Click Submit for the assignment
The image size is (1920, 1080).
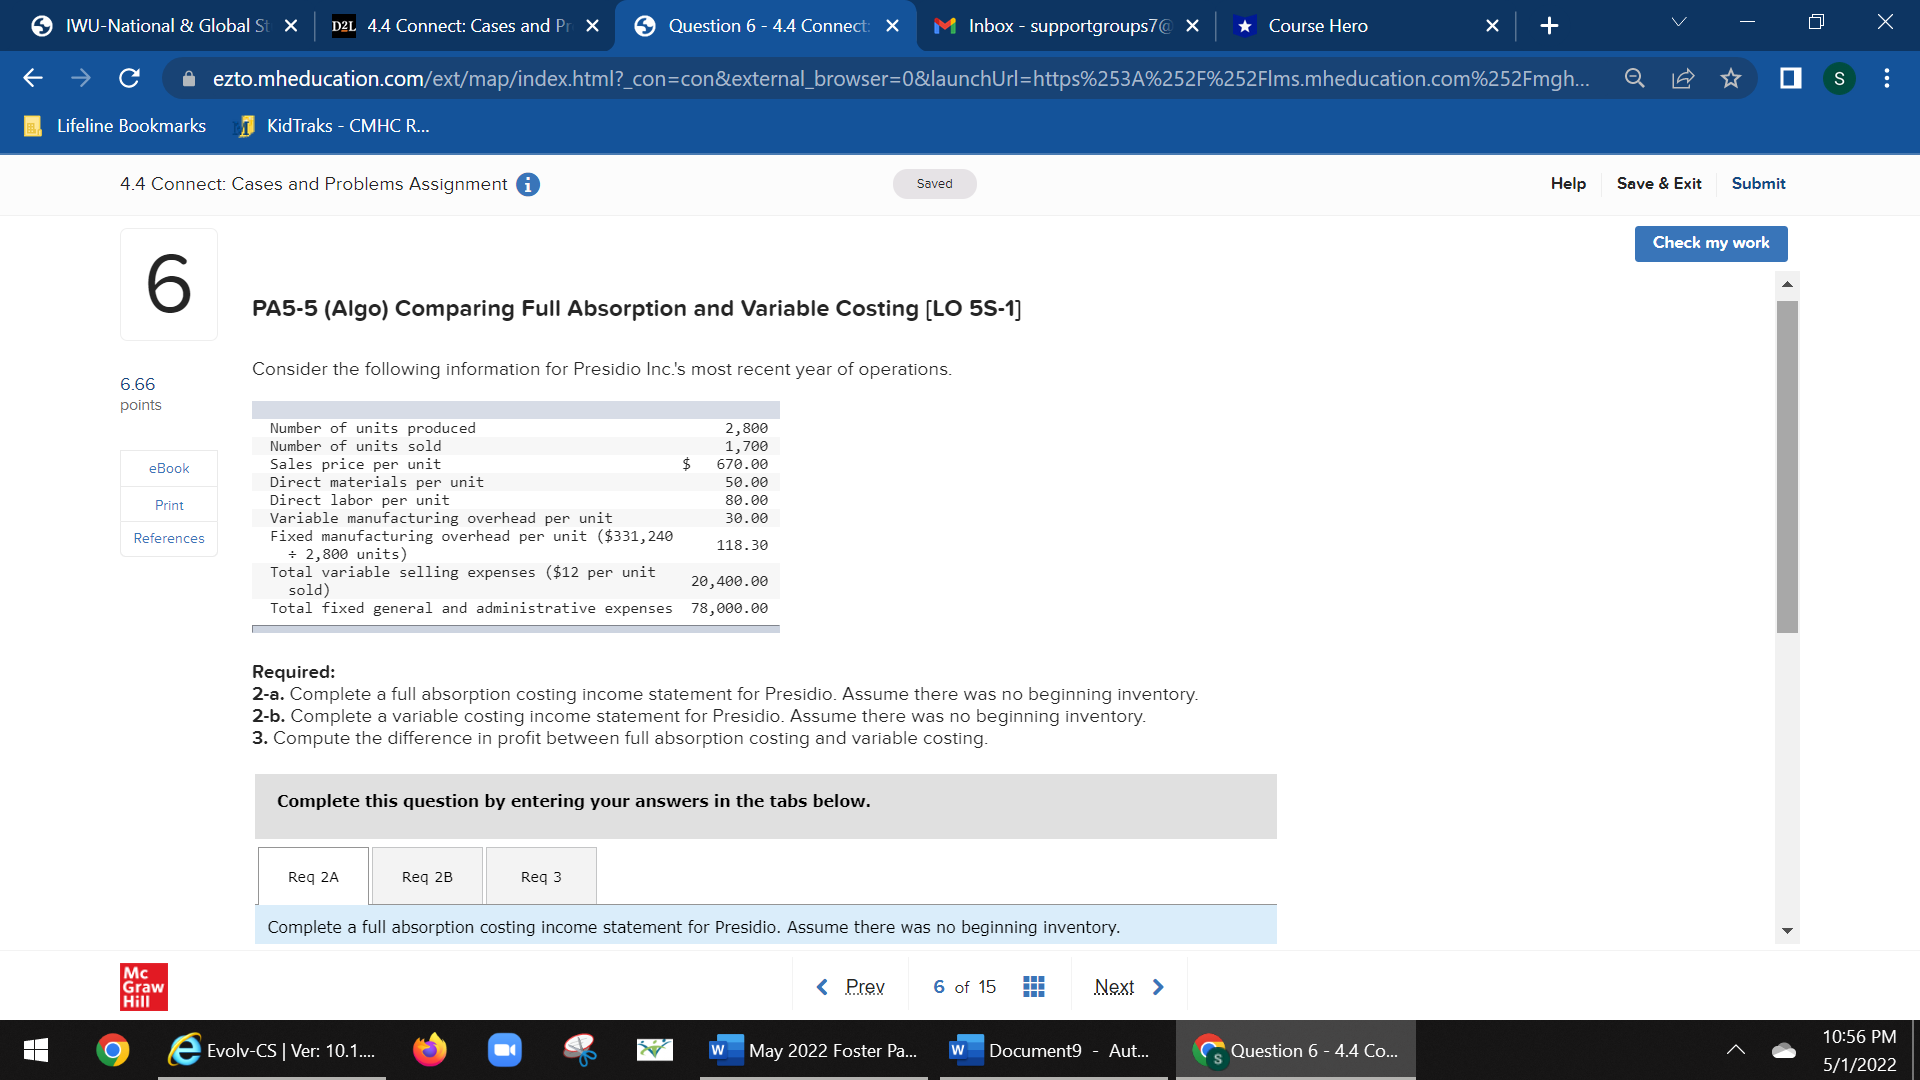(x=1758, y=184)
